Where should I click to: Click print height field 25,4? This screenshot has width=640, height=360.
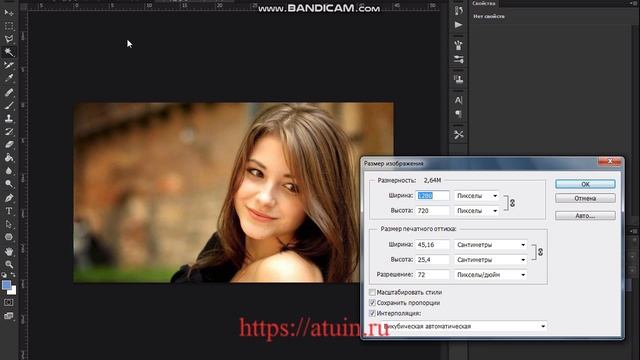pyautogui.click(x=433, y=260)
